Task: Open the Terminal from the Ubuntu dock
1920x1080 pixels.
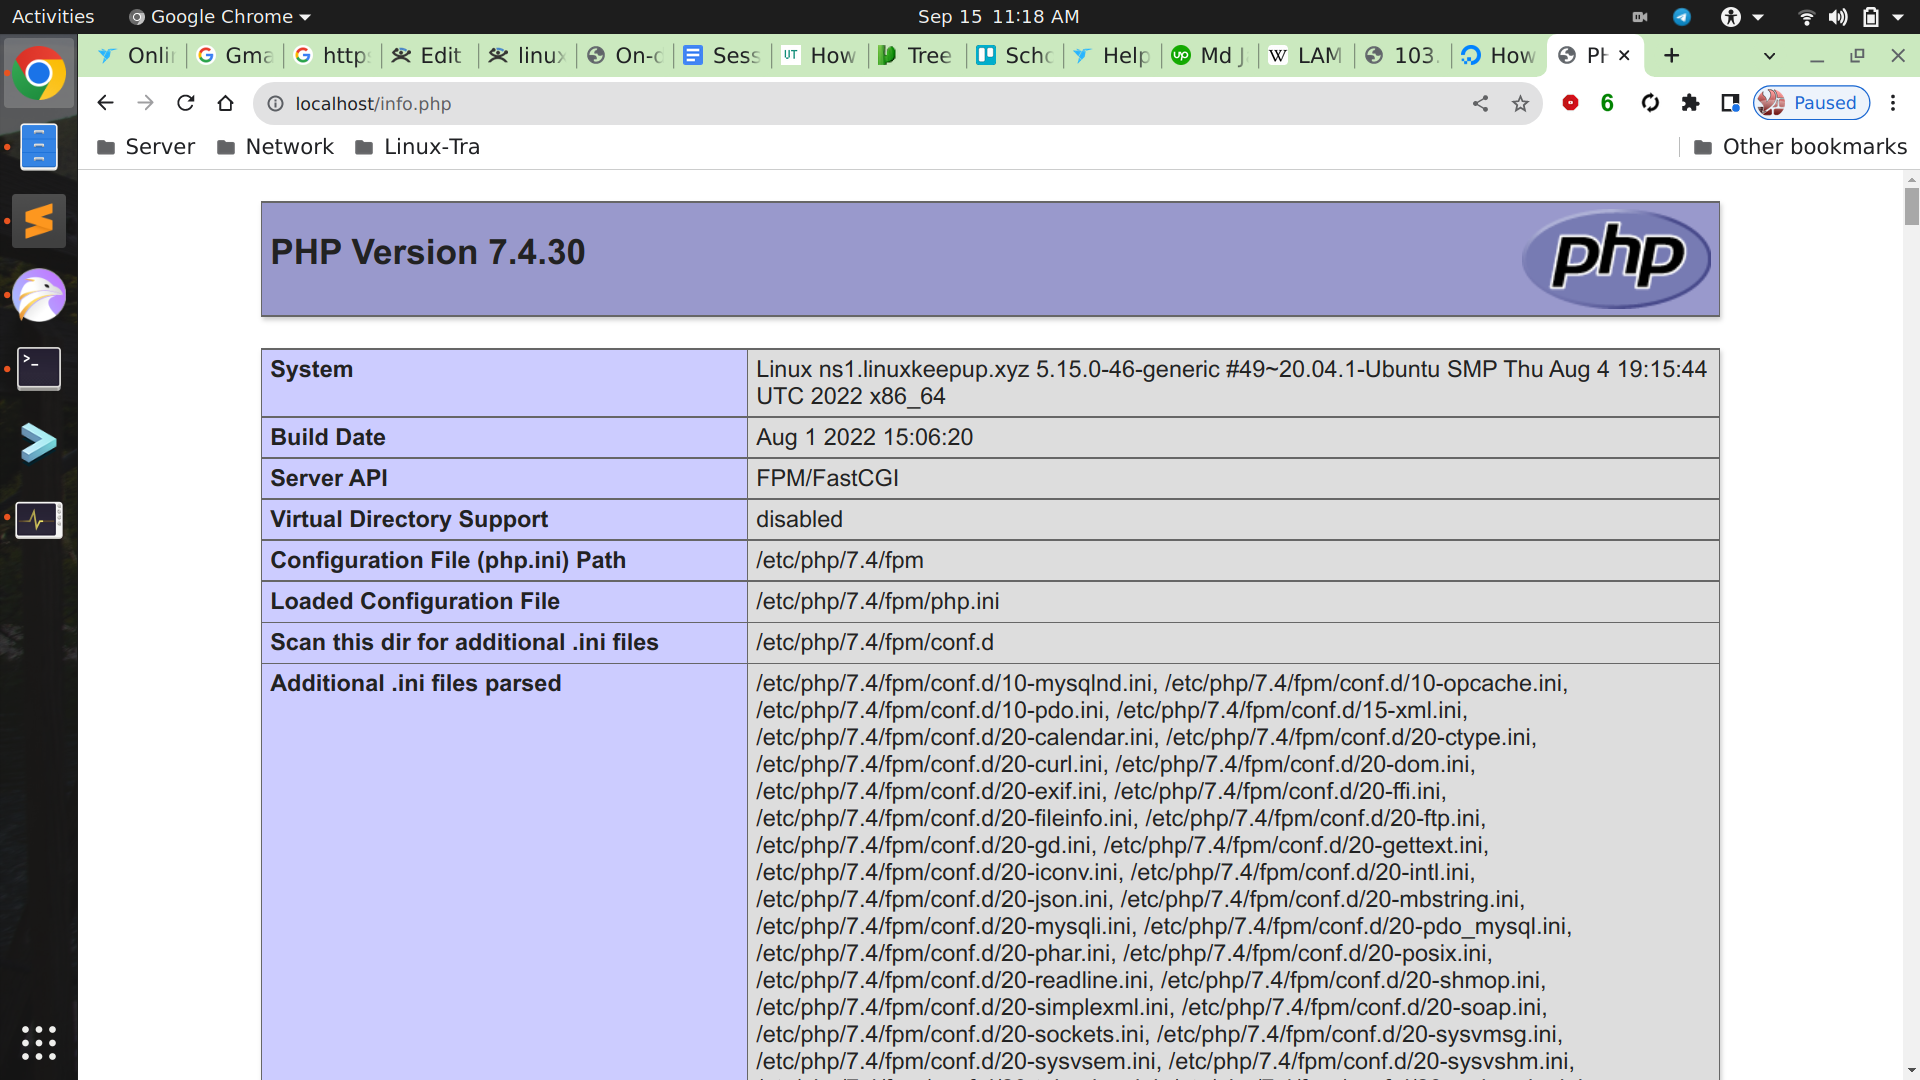Action: [x=38, y=367]
